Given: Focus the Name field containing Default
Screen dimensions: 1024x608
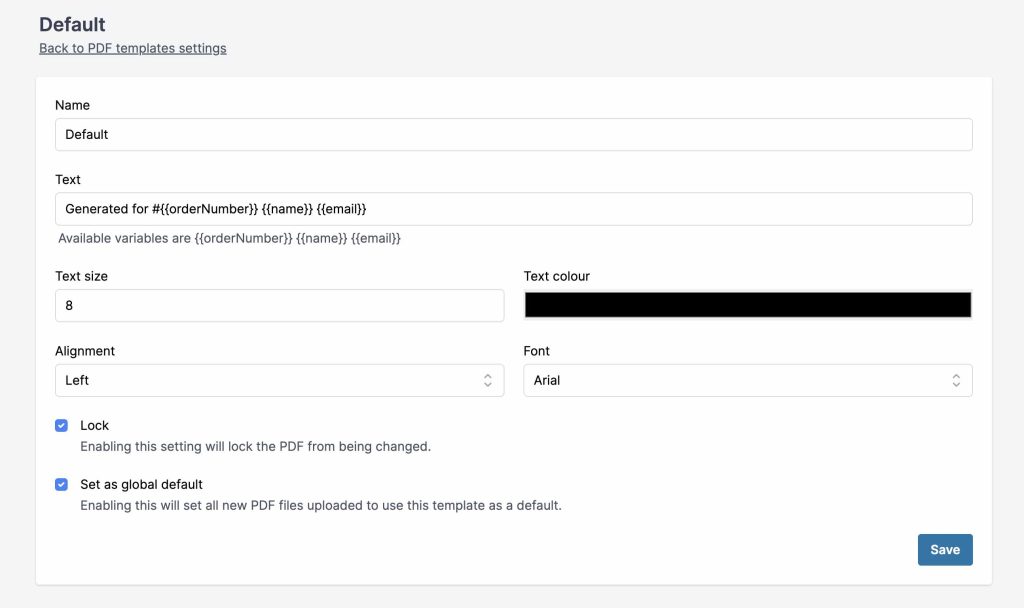Looking at the screenshot, I should [513, 135].
